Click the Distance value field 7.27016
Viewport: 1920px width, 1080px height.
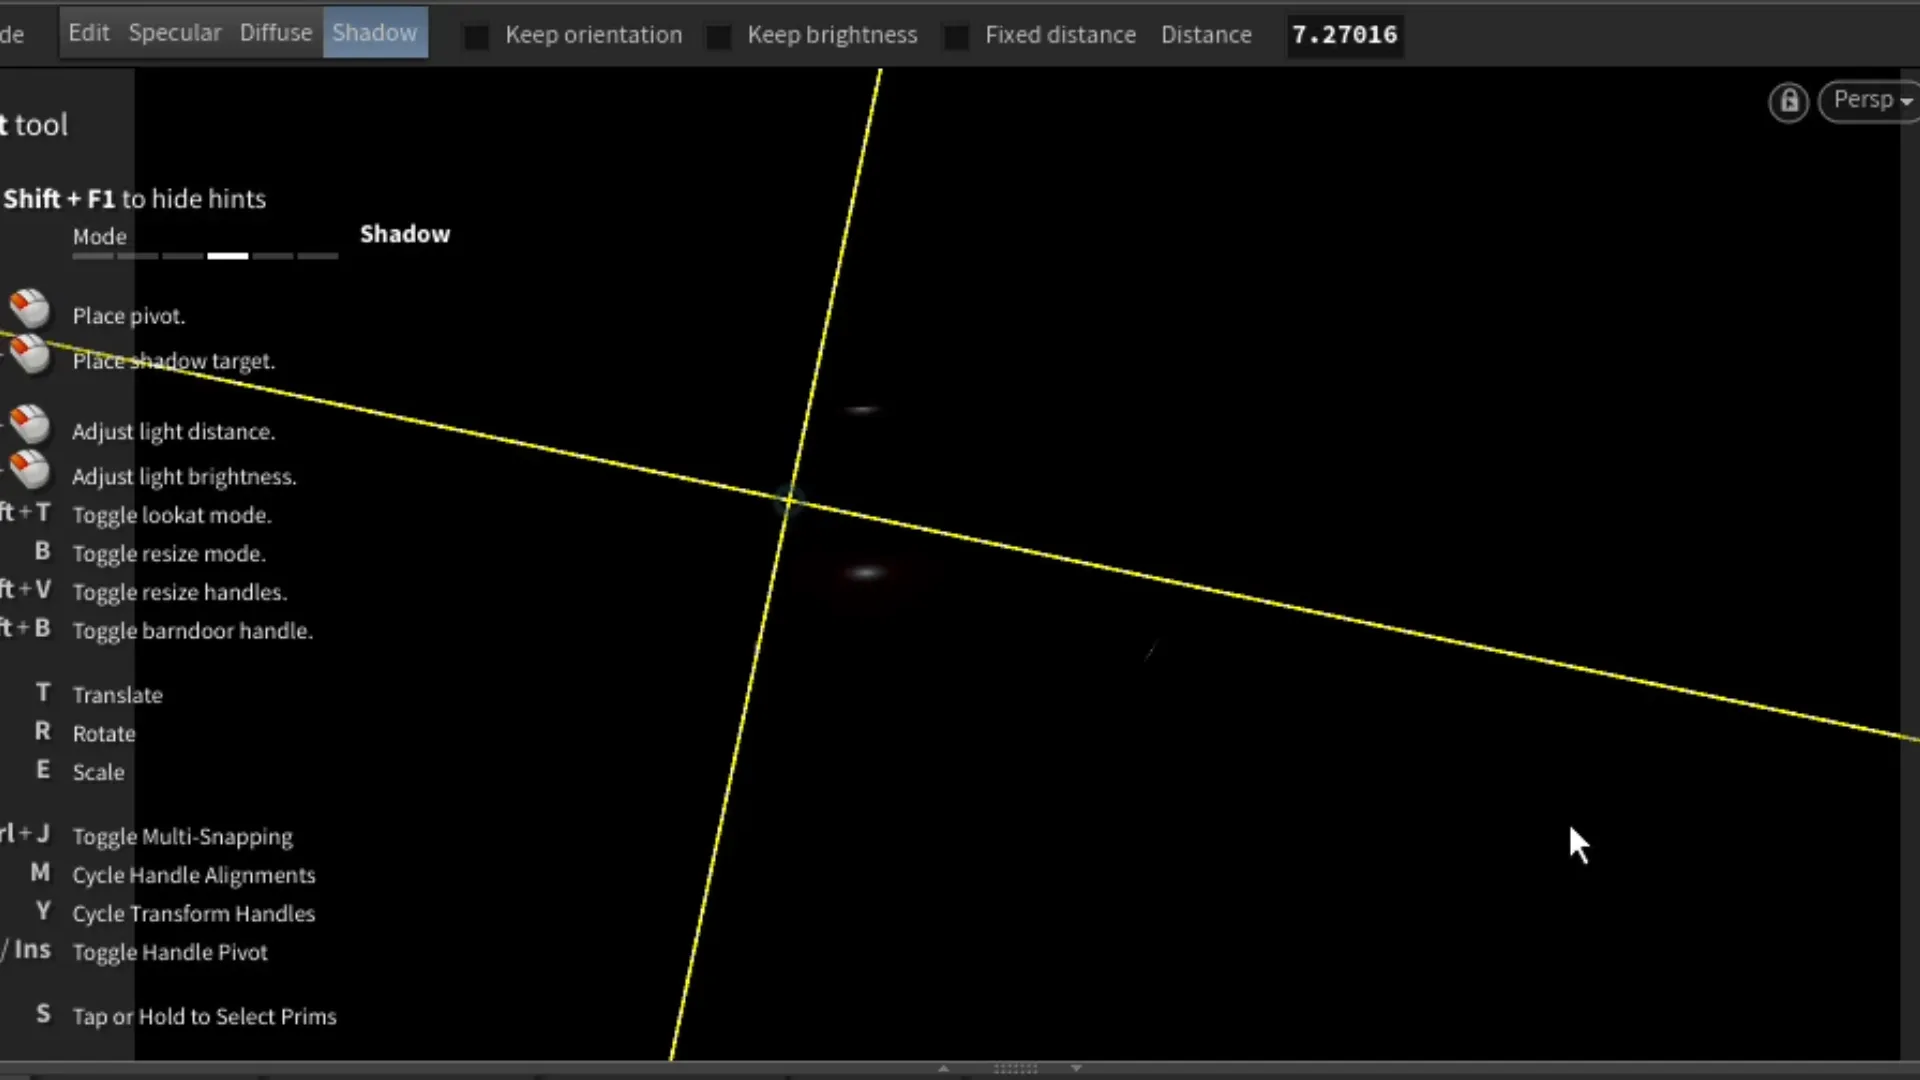tap(1344, 35)
